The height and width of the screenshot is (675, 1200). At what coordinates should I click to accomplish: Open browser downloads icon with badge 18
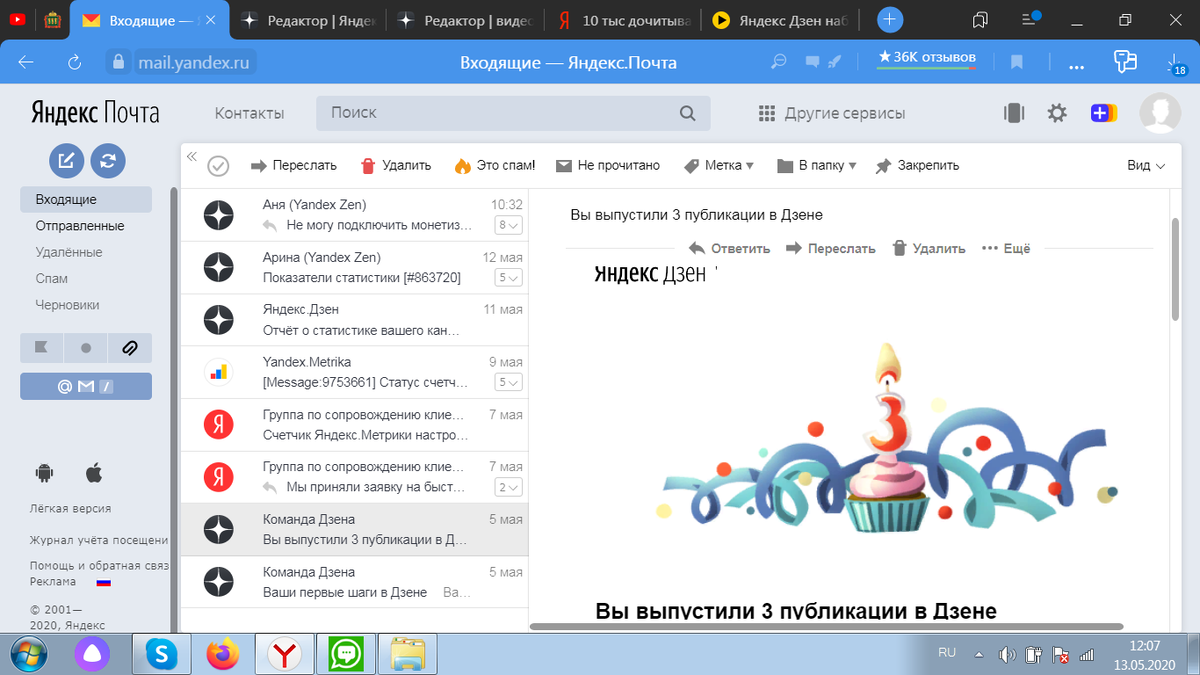[x=1175, y=63]
